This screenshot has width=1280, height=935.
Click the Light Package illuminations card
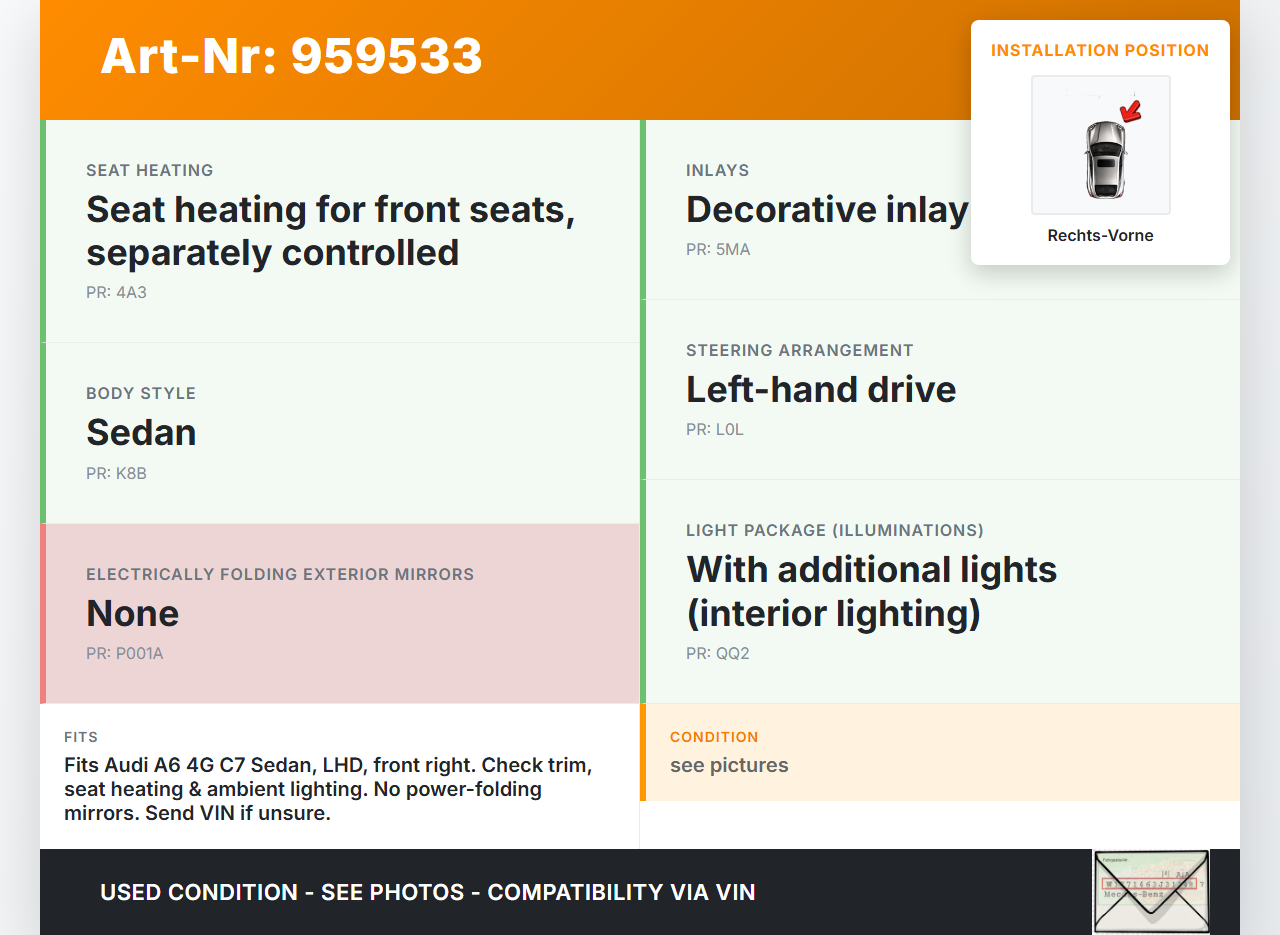(x=940, y=591)
